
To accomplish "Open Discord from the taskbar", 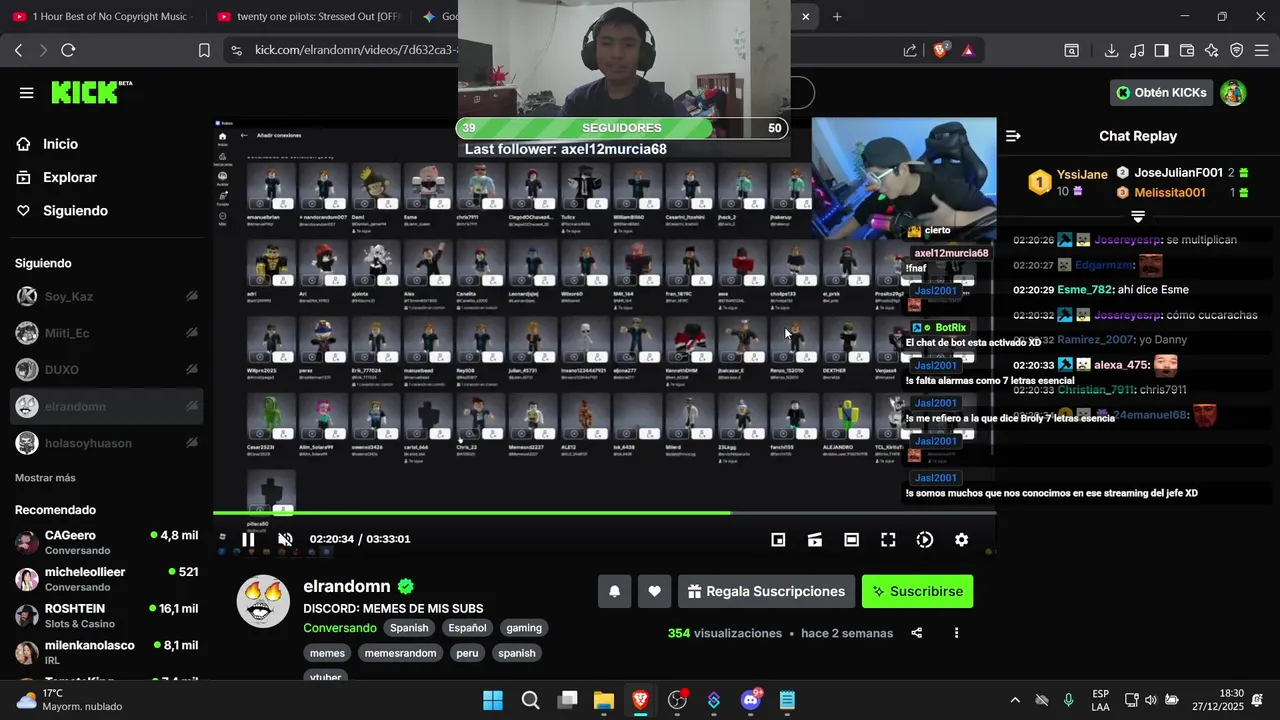I will [x=751, y=700].
